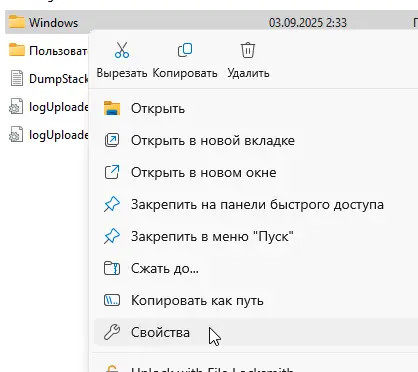Image resolution: width=418 pixels, height=372 pixels.
Task: Click the pin icon for quick access
Action: (112, 204)
